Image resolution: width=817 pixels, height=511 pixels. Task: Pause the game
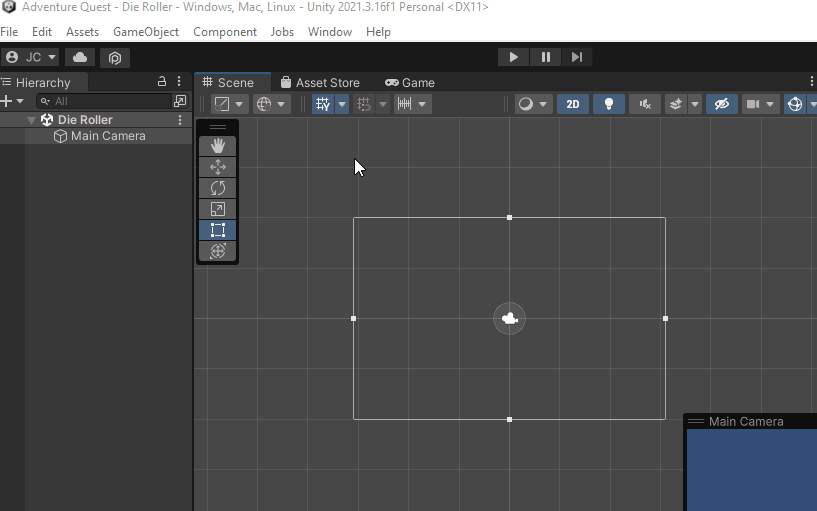pyautogui.click(x=546, y=57)
